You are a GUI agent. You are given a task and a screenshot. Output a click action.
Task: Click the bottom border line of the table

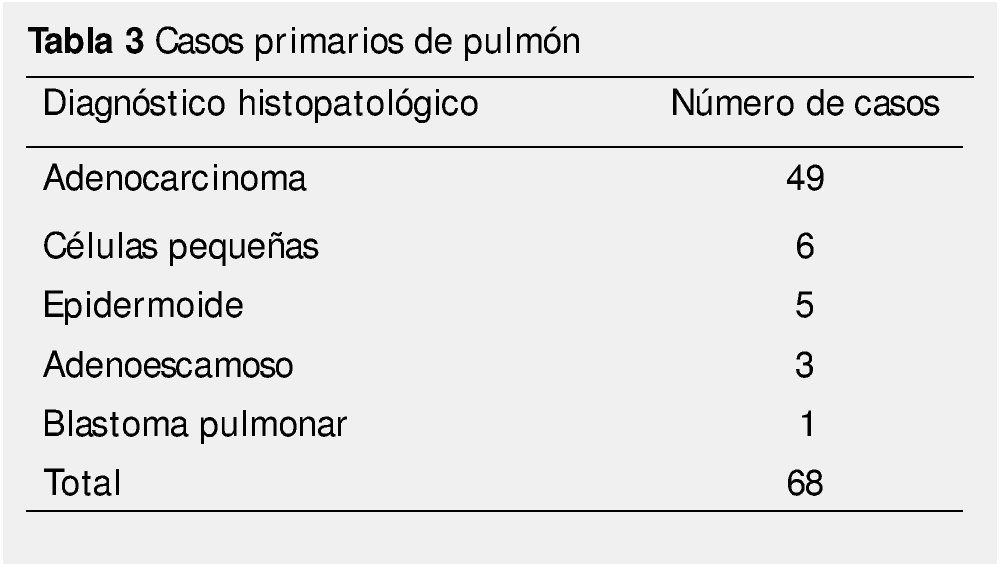(x=500, y=511)
